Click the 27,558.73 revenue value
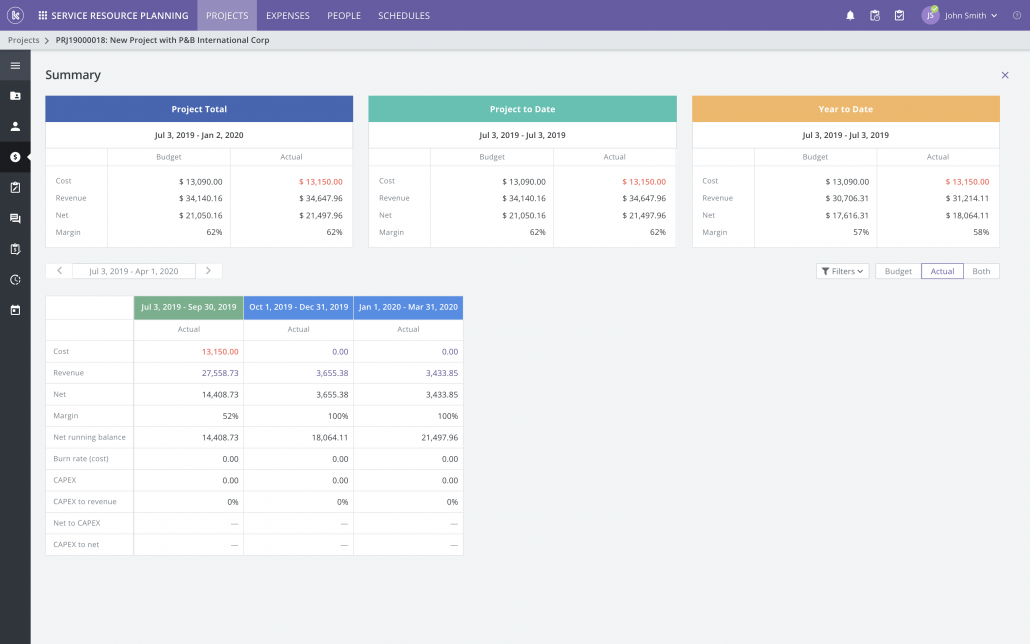Screen dimensions: 1030x644 click(x=220, y=373)
